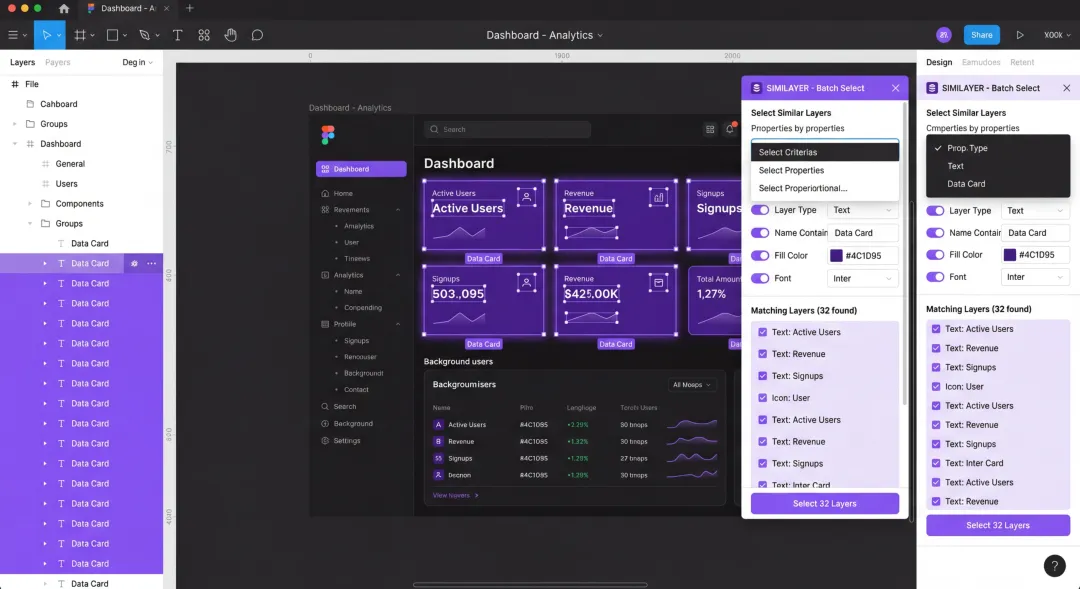Uncheck Icon: User in left dialog list
Viewport: 1080px width, 589px height.
tap(762, 397)
